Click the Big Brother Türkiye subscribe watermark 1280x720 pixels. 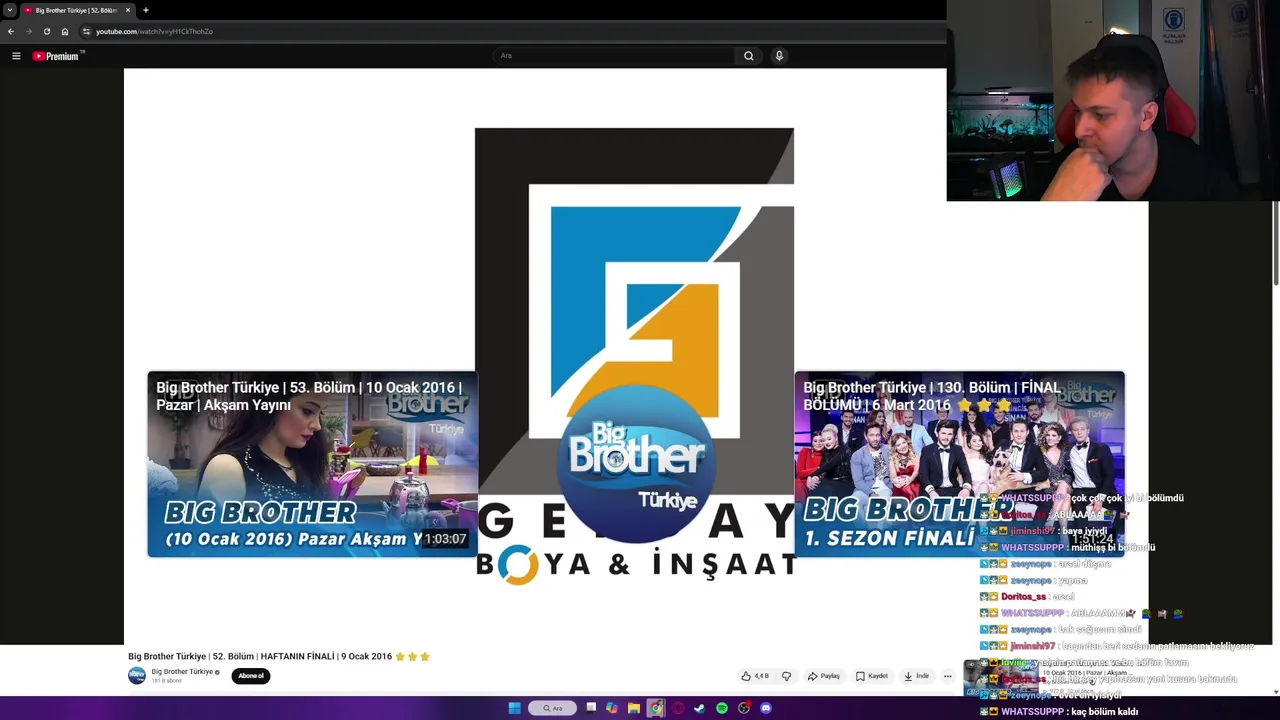(x=635, y=463)
